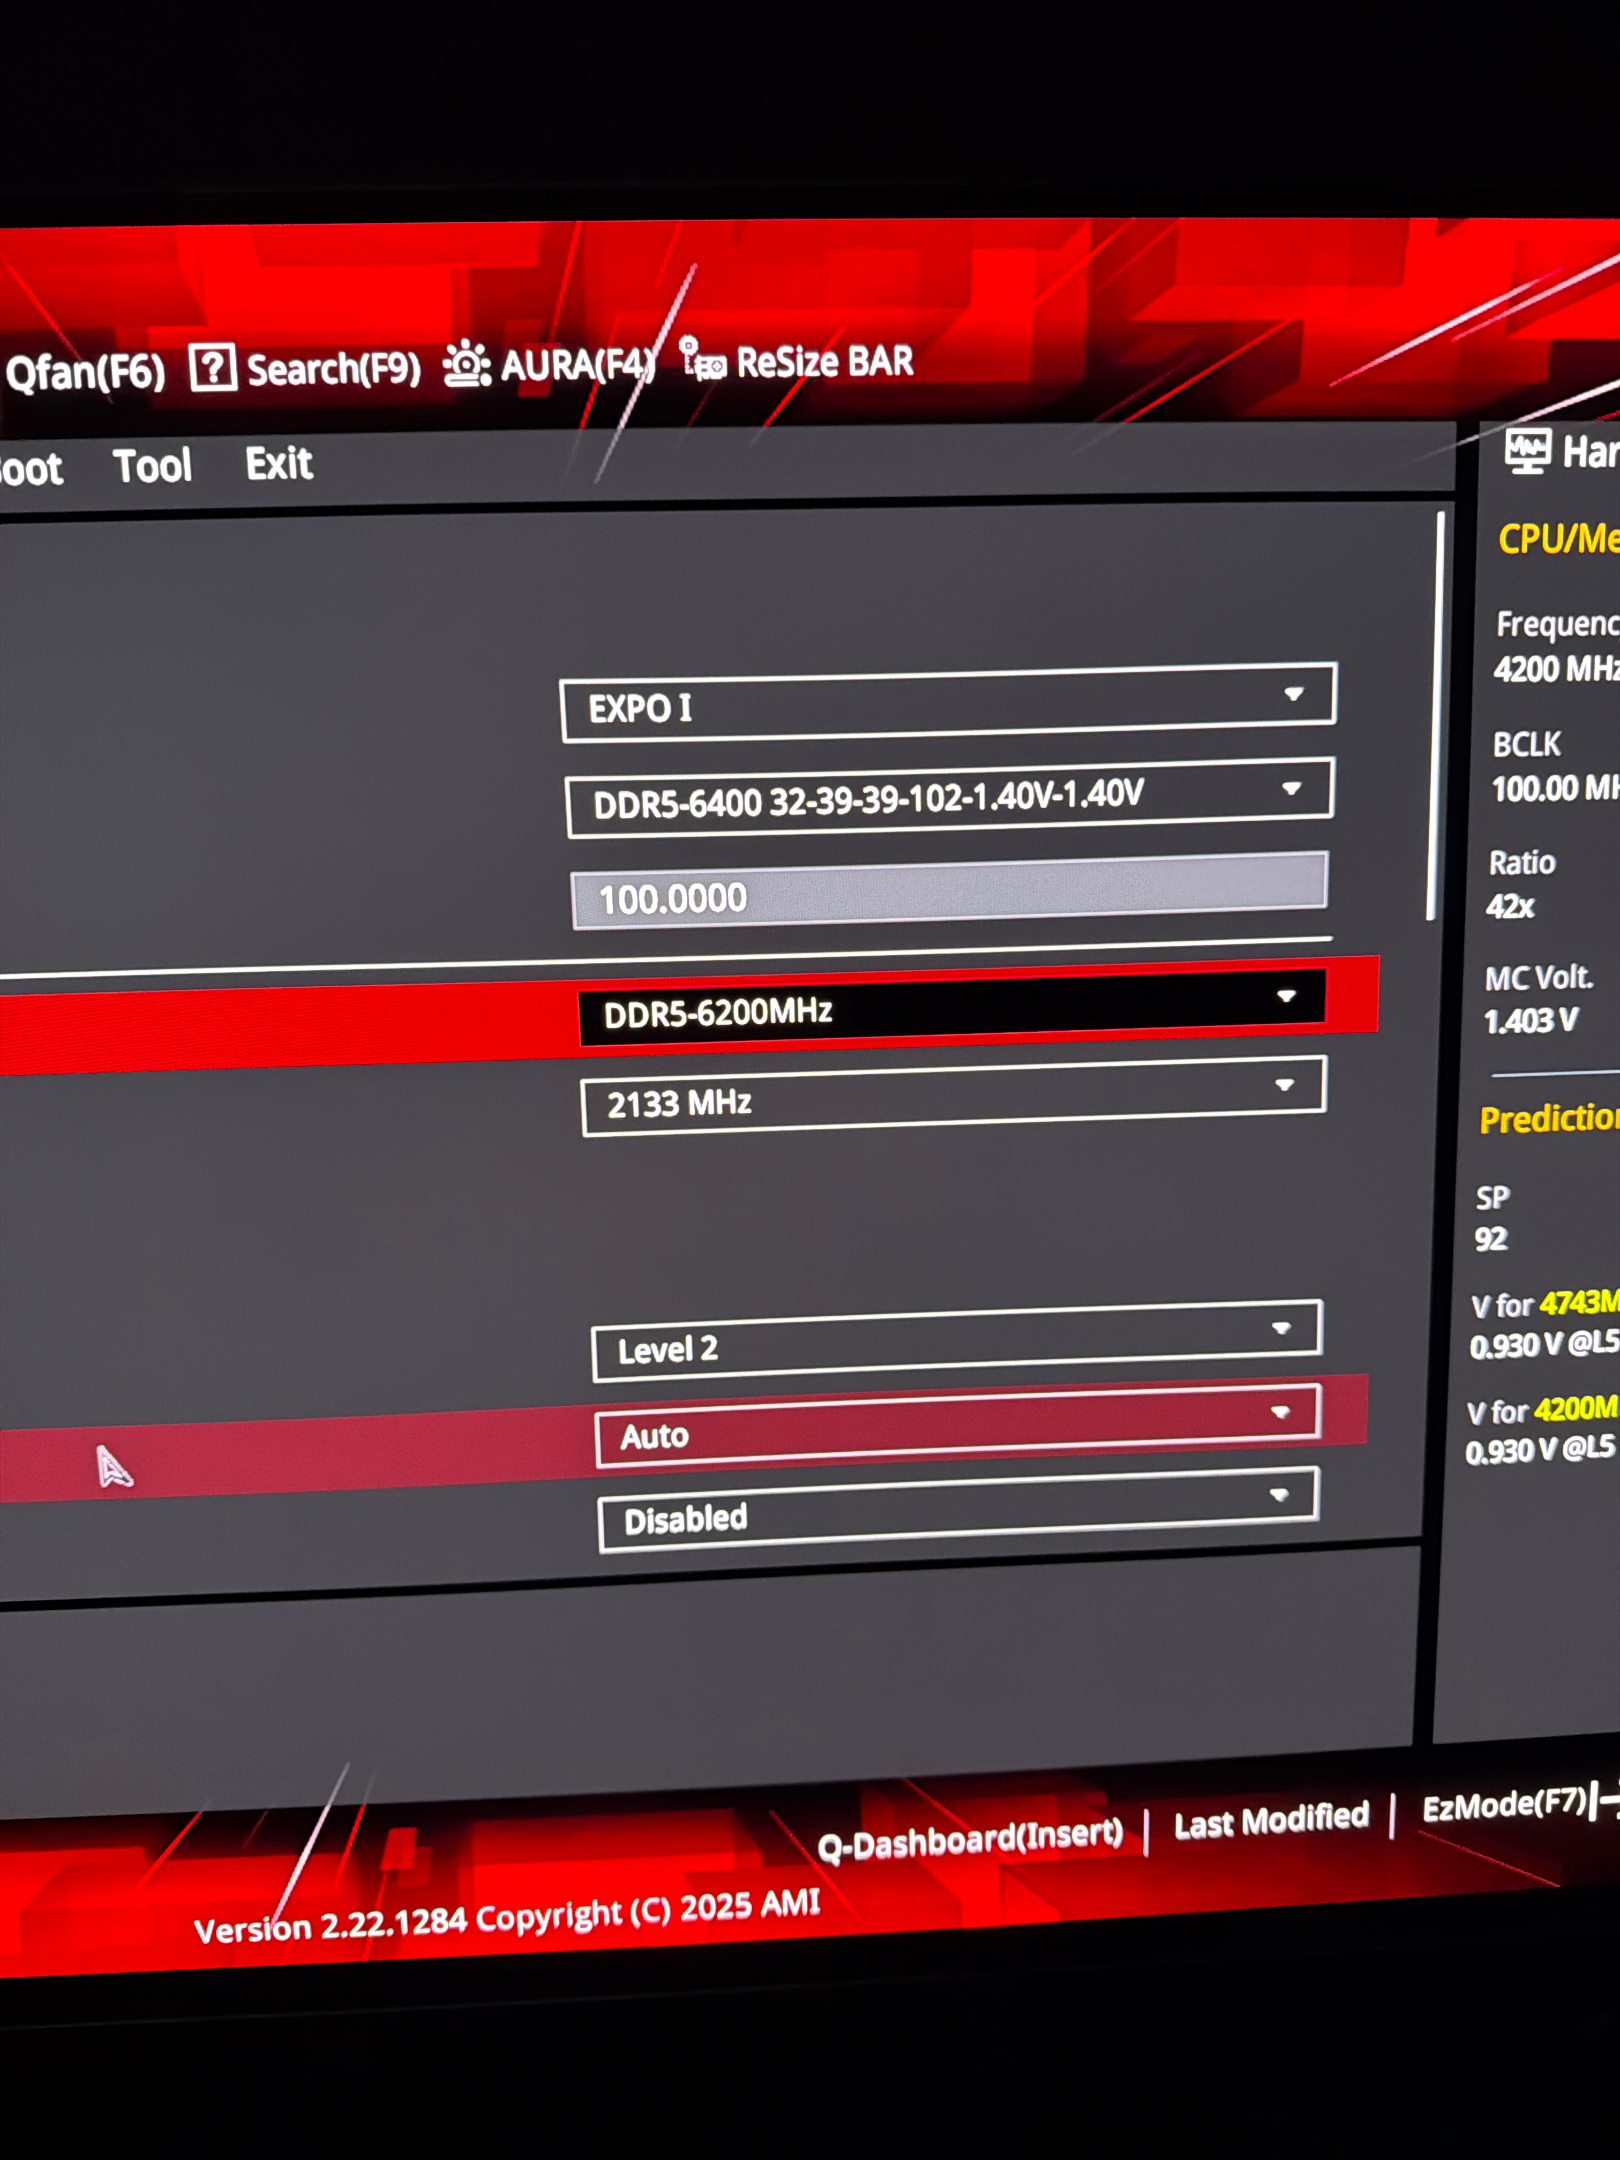Click the Prediction heading
Image resolution: width=1620 pixels, height=2160 pixels.
tap(1549, 1118)
